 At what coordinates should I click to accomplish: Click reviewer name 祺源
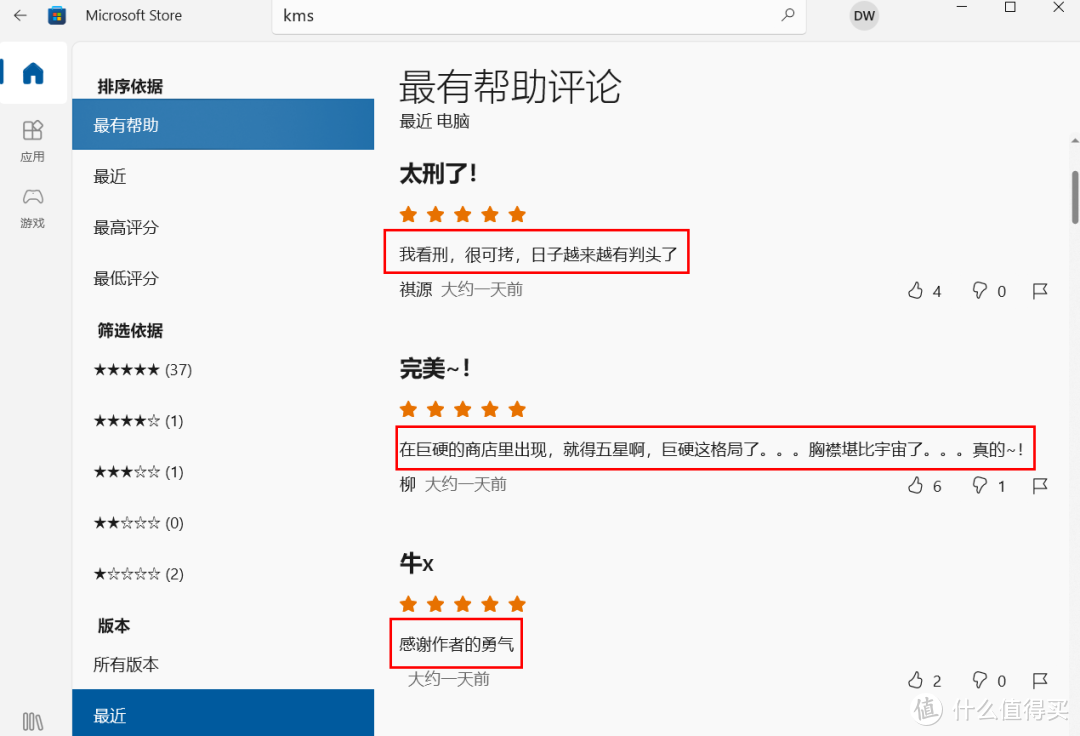coord(415,289)
